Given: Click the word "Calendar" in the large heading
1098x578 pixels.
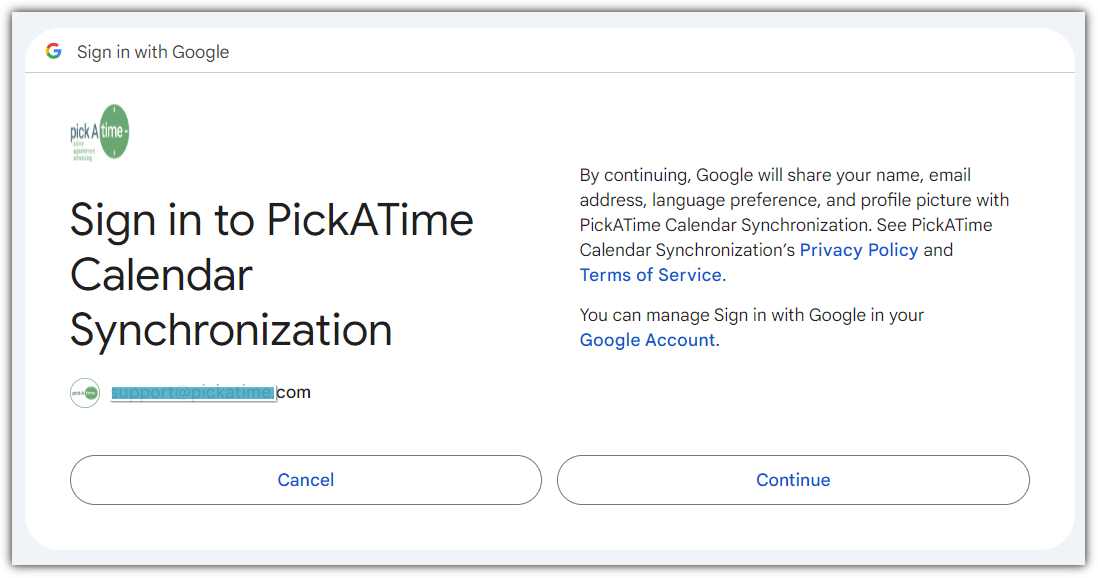Looking at the screenshot, I should (161, 275).
